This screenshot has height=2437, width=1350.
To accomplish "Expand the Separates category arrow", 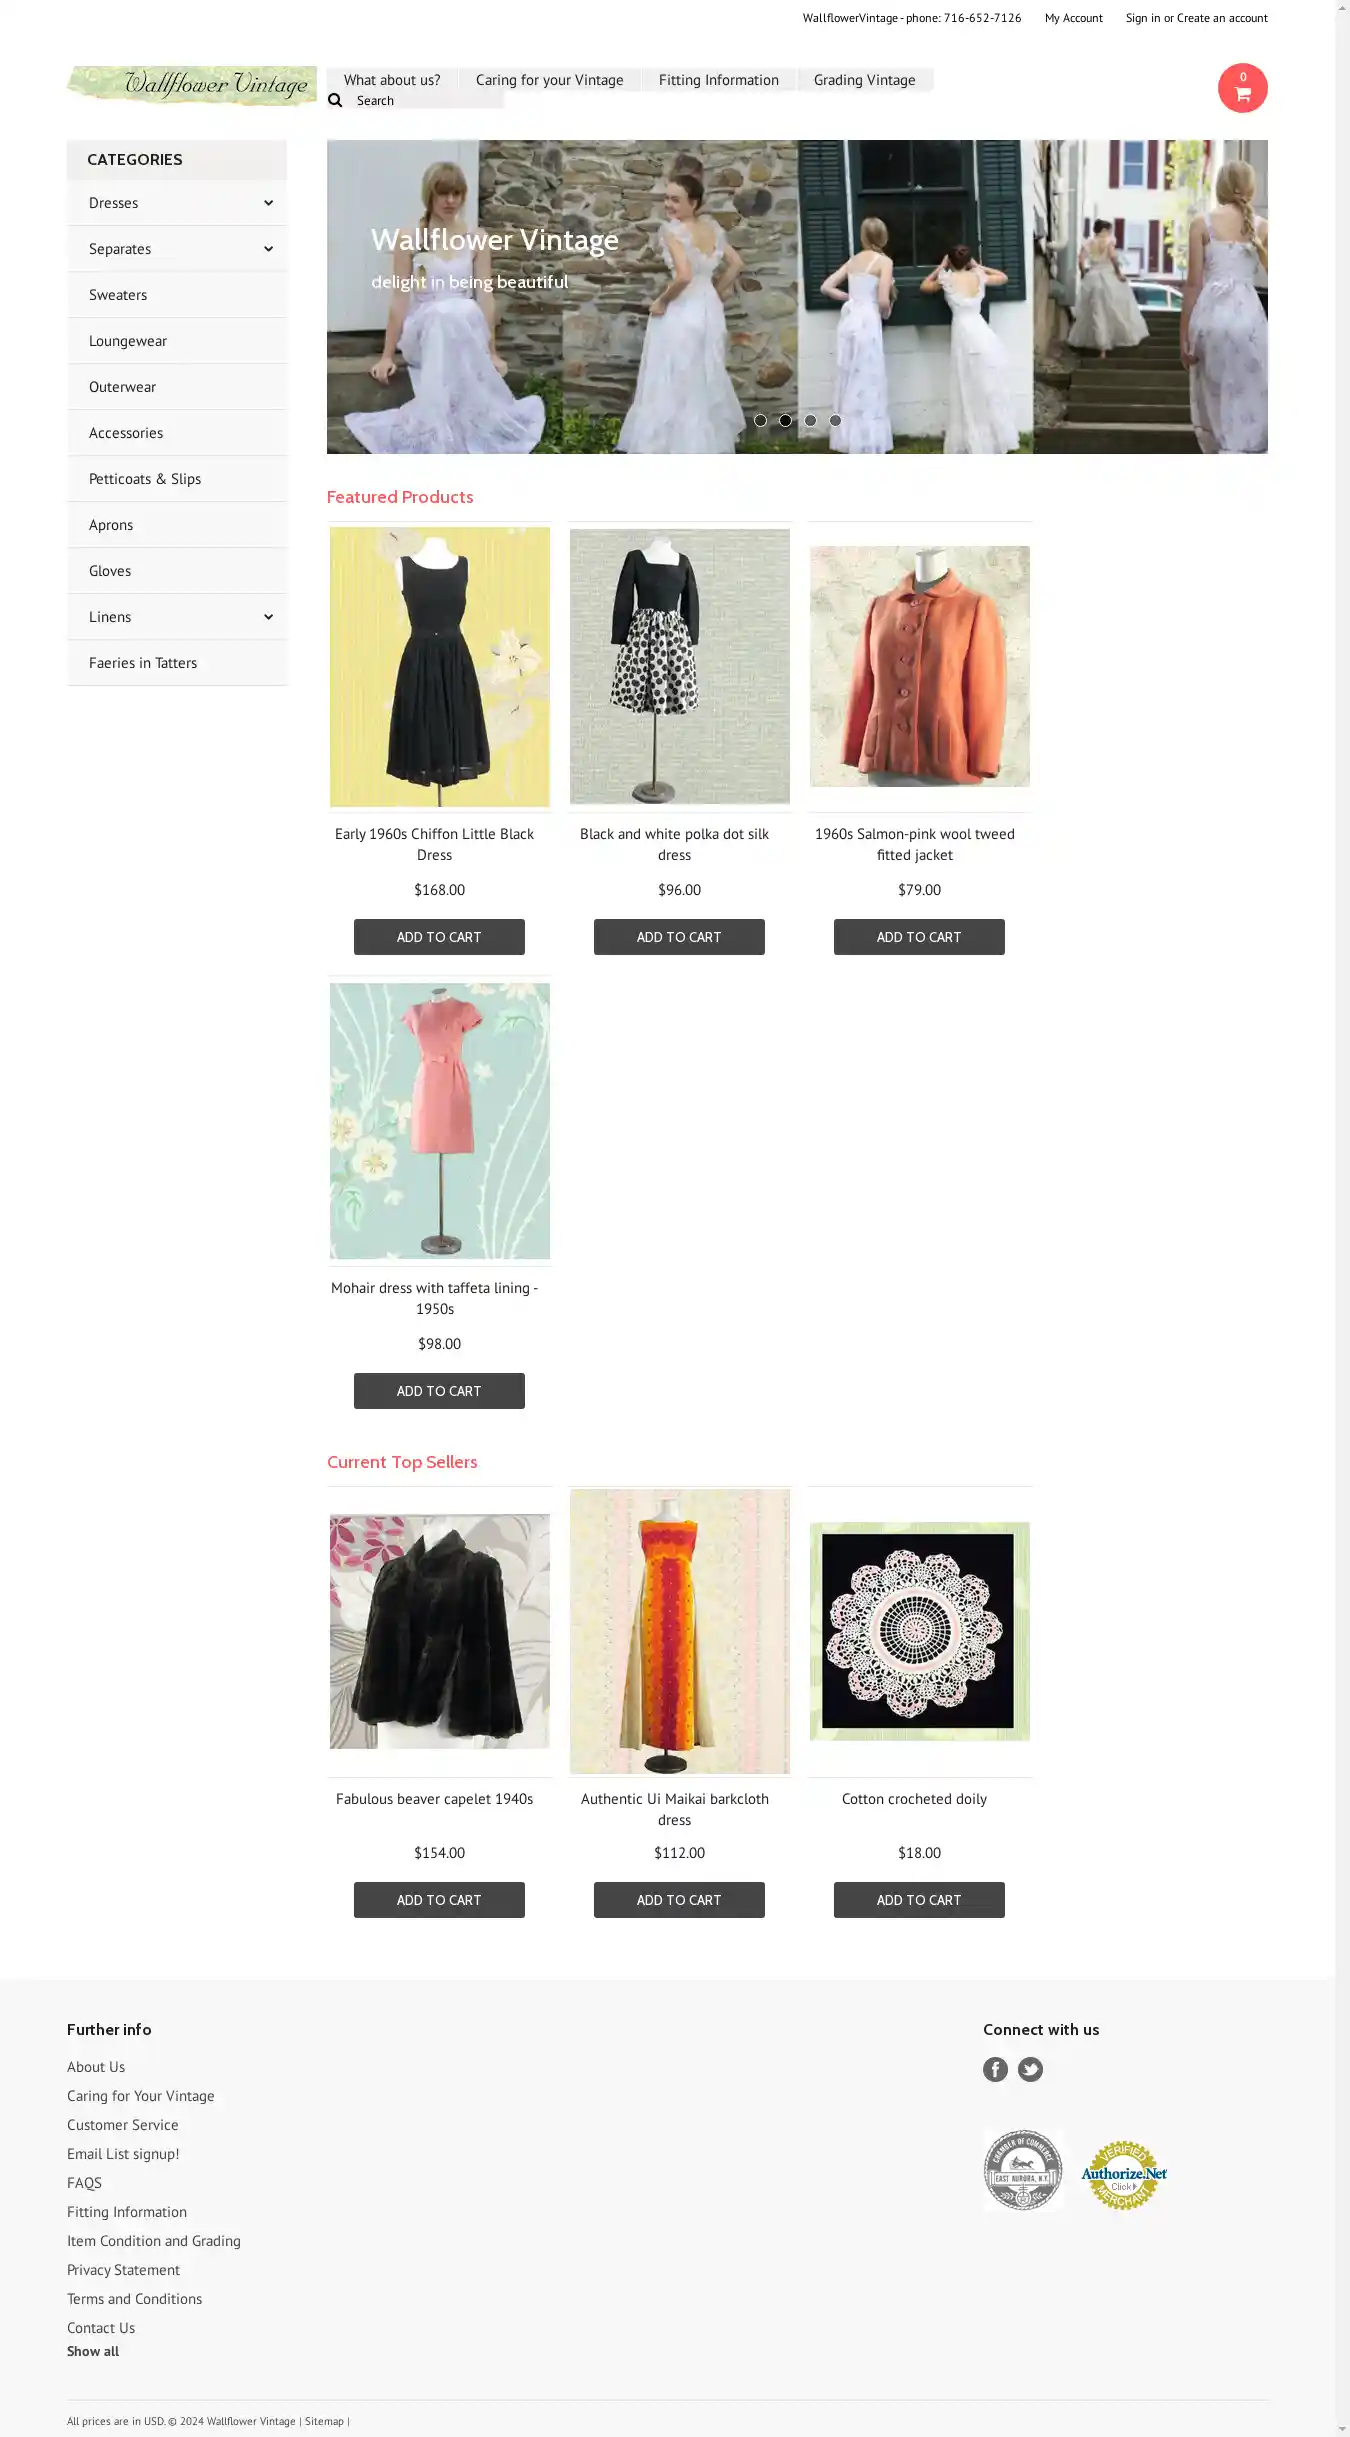I will pos(268,249).
